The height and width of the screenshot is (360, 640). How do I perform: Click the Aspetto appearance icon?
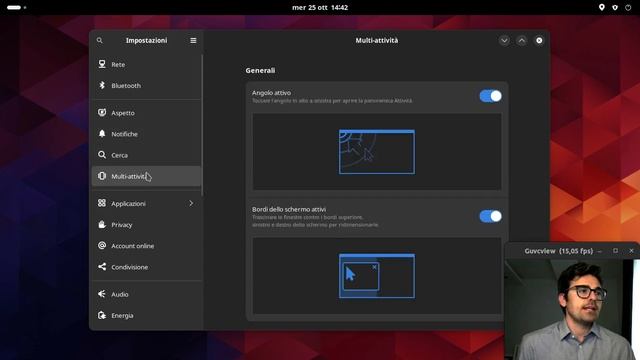tap(102, 113)
